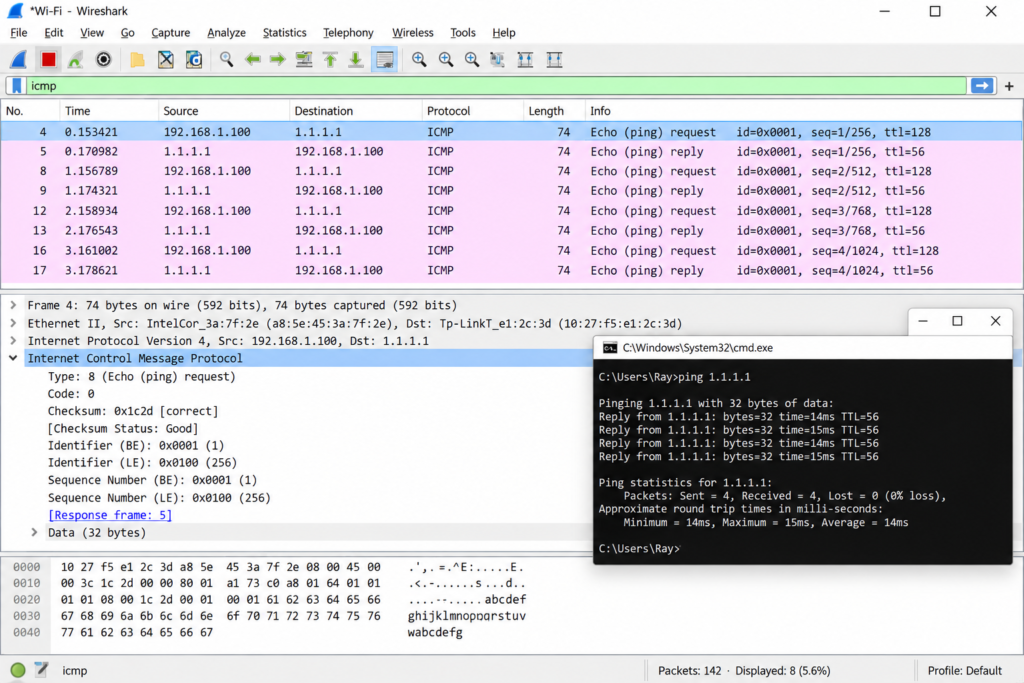Jump to first packet arrow
The width and height of the screenshot is (1024, 683).
(330, 60)
